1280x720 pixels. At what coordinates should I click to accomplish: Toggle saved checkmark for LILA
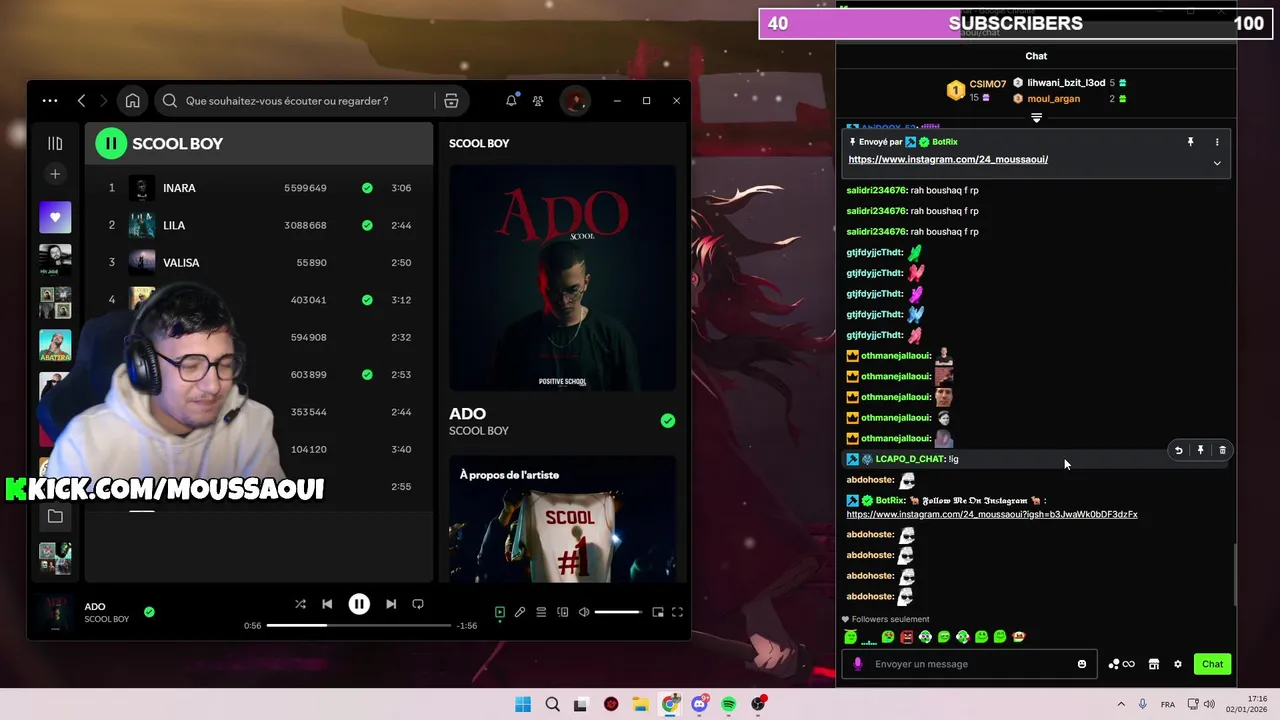click(367, 225)
